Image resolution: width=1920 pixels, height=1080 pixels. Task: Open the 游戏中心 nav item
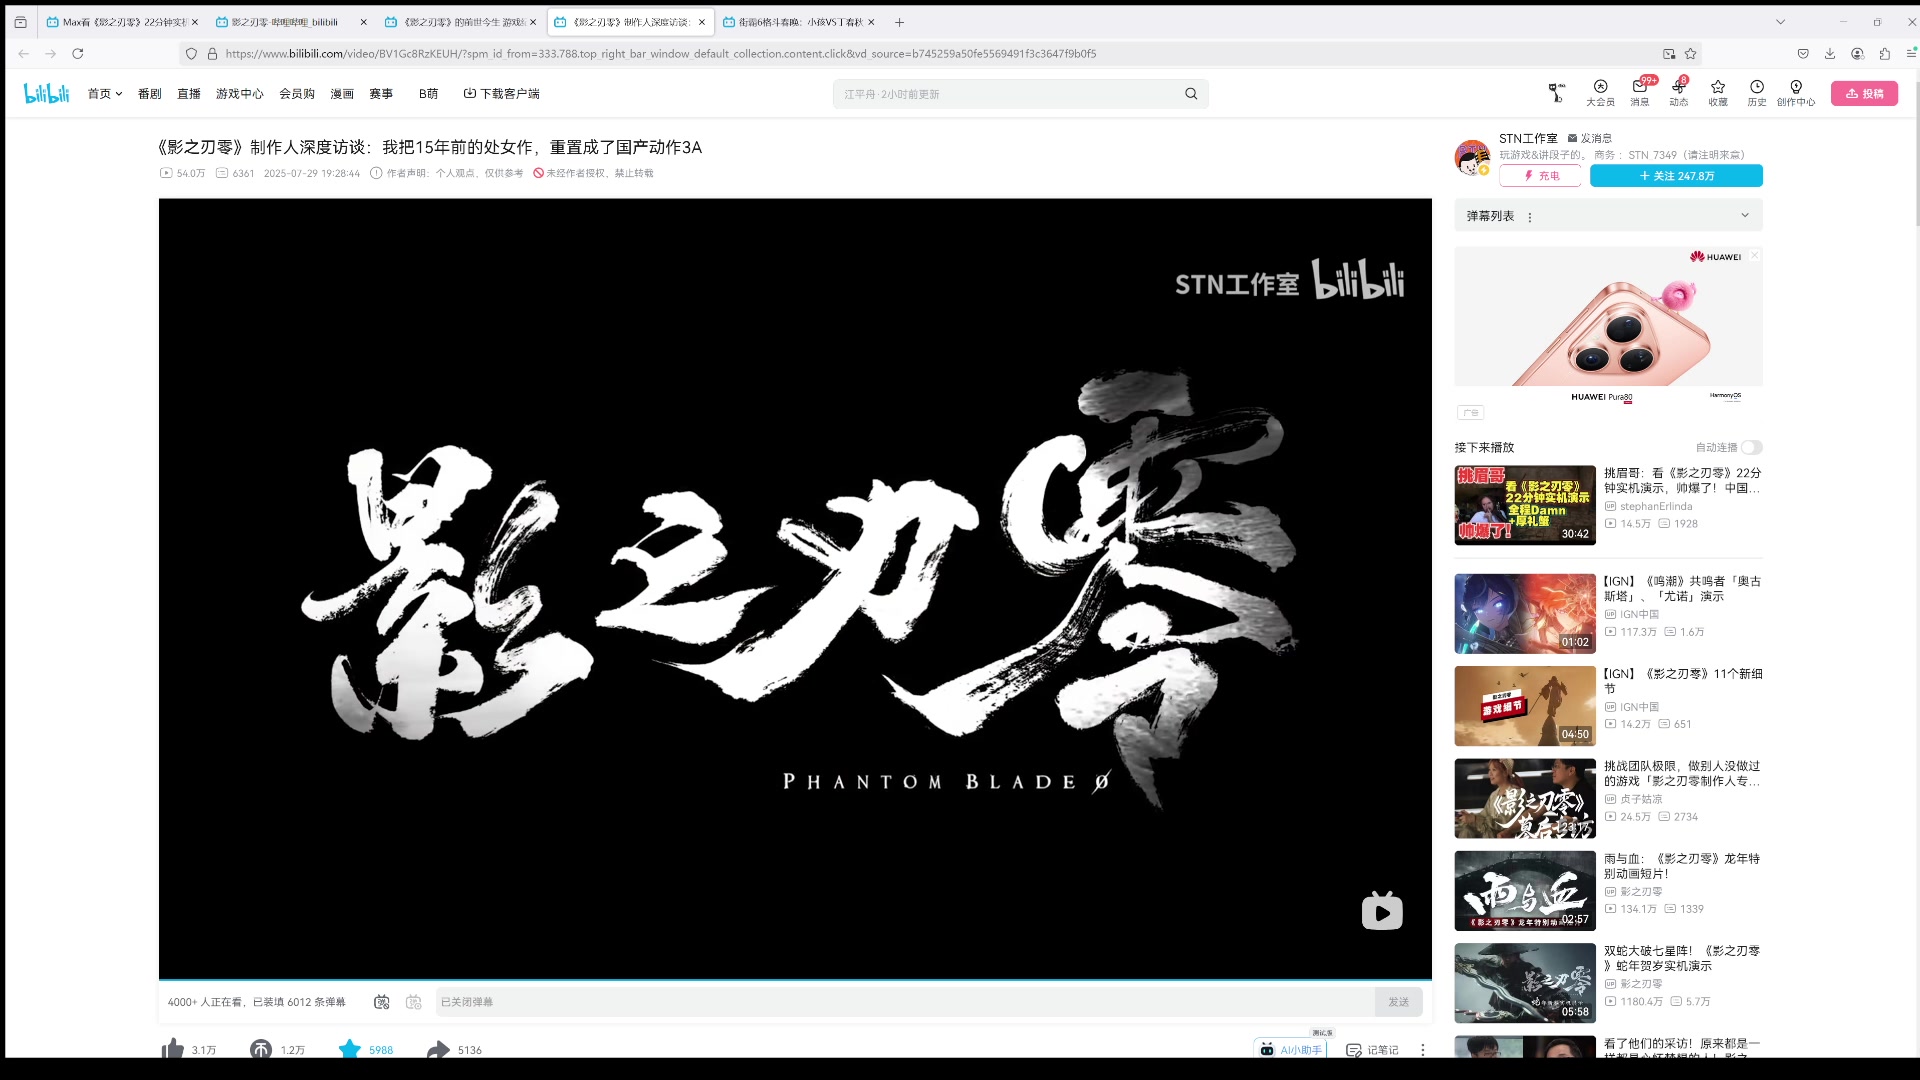pyautogui.click(x=240, y=93)
